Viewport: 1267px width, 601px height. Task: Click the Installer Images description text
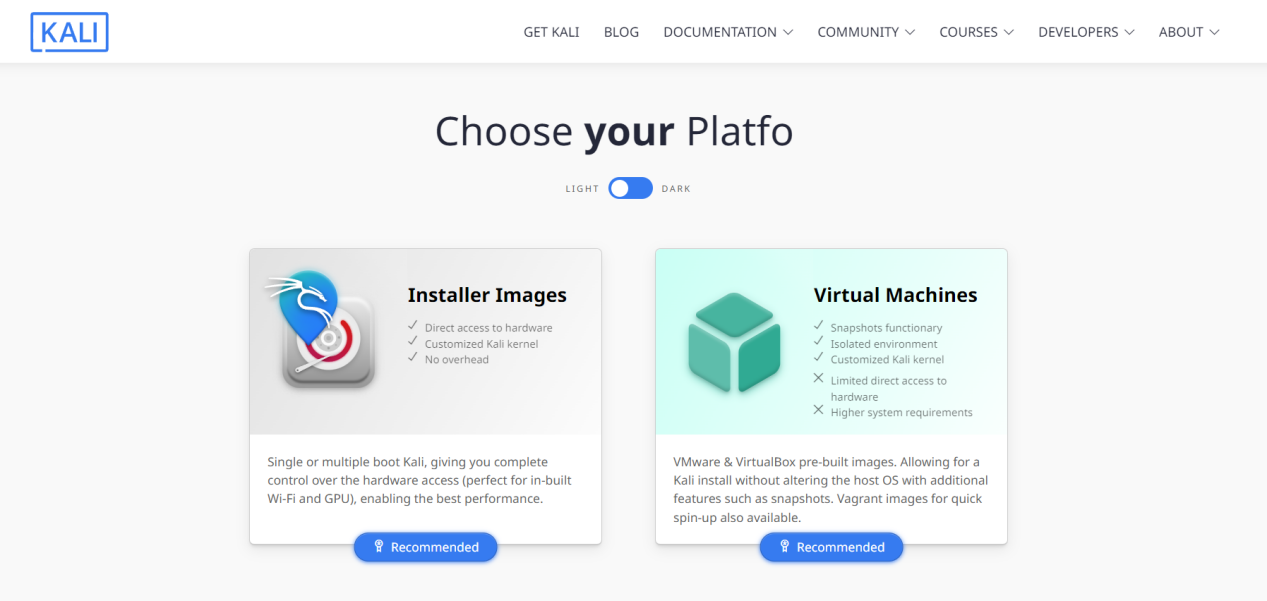tap(420, 480)
